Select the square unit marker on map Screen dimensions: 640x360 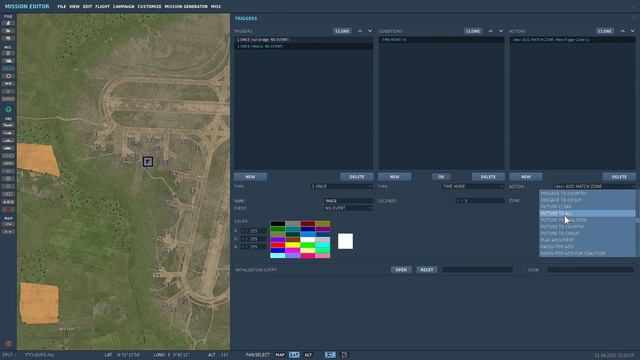coord(148,162)
